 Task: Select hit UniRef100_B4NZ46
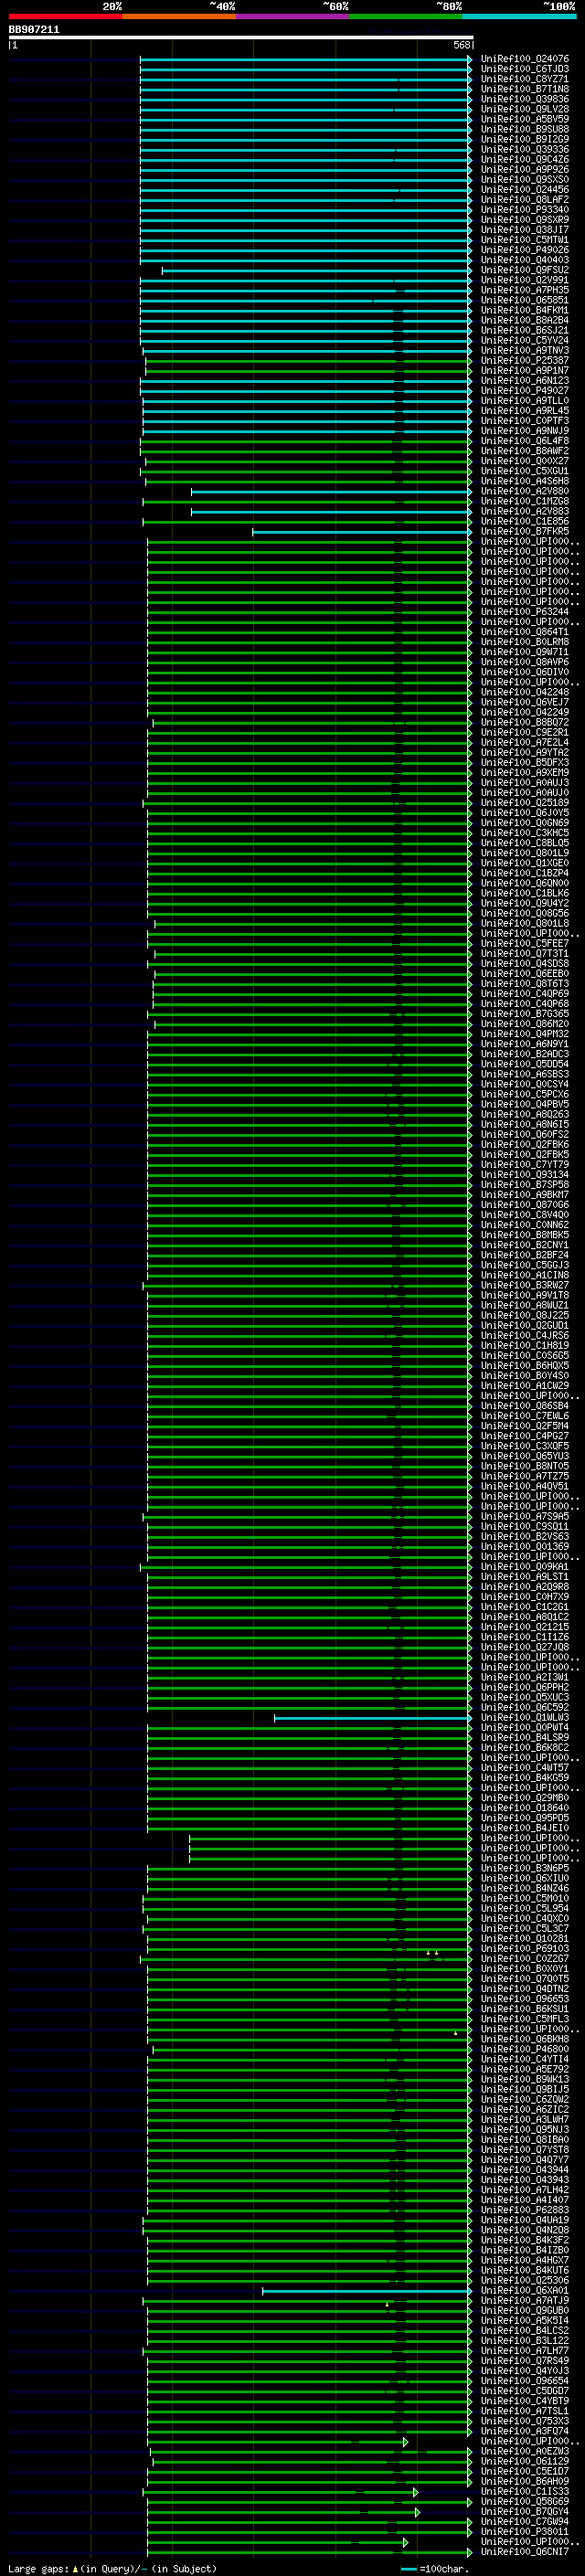pos(525,1888)
